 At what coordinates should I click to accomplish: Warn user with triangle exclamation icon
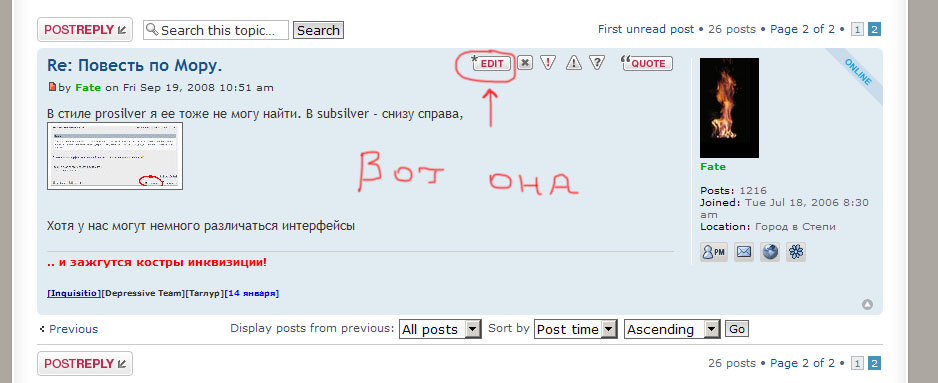click(x=574, y=62)
